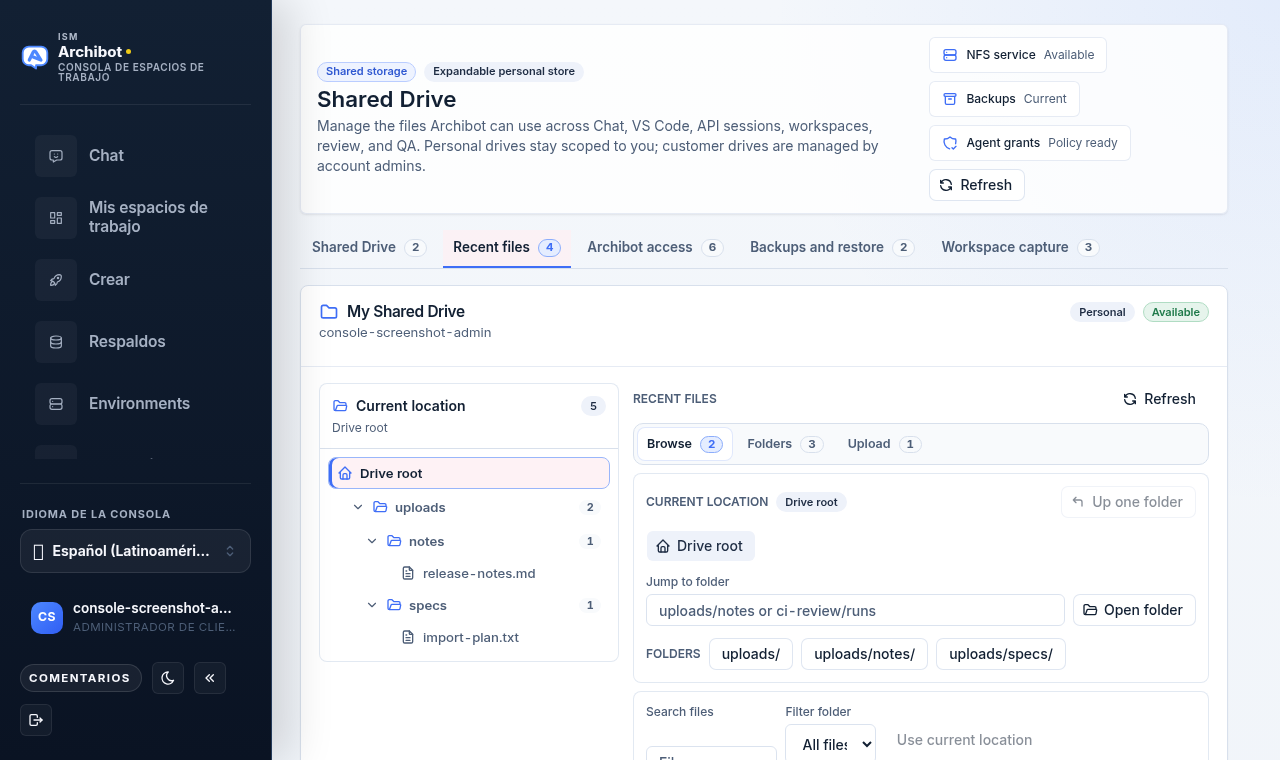Screen dimensions: 1280x760
Task: Click the folder icon beside My Shared Drive
Action: tap(329, 312)
